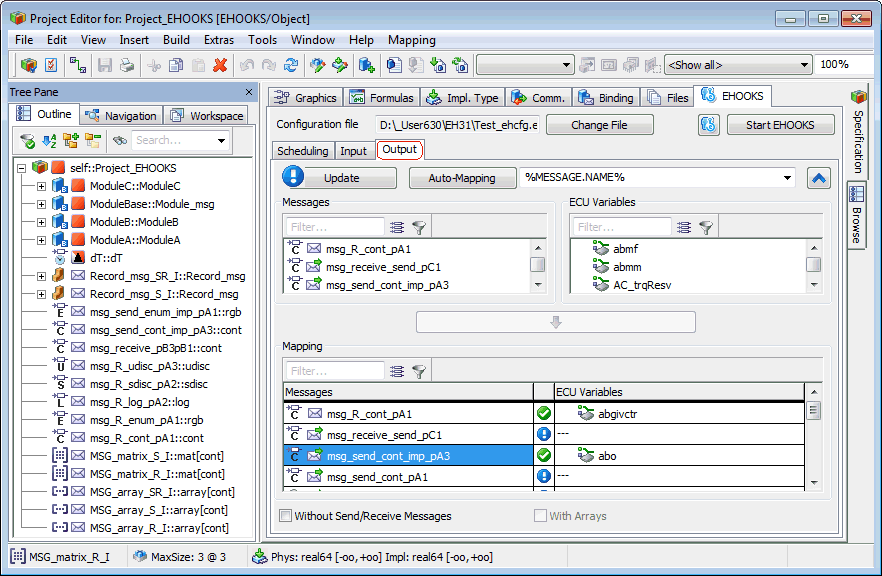Open the <Show all> filter dropdown
882x576 pixels.
tap(804, 65)
